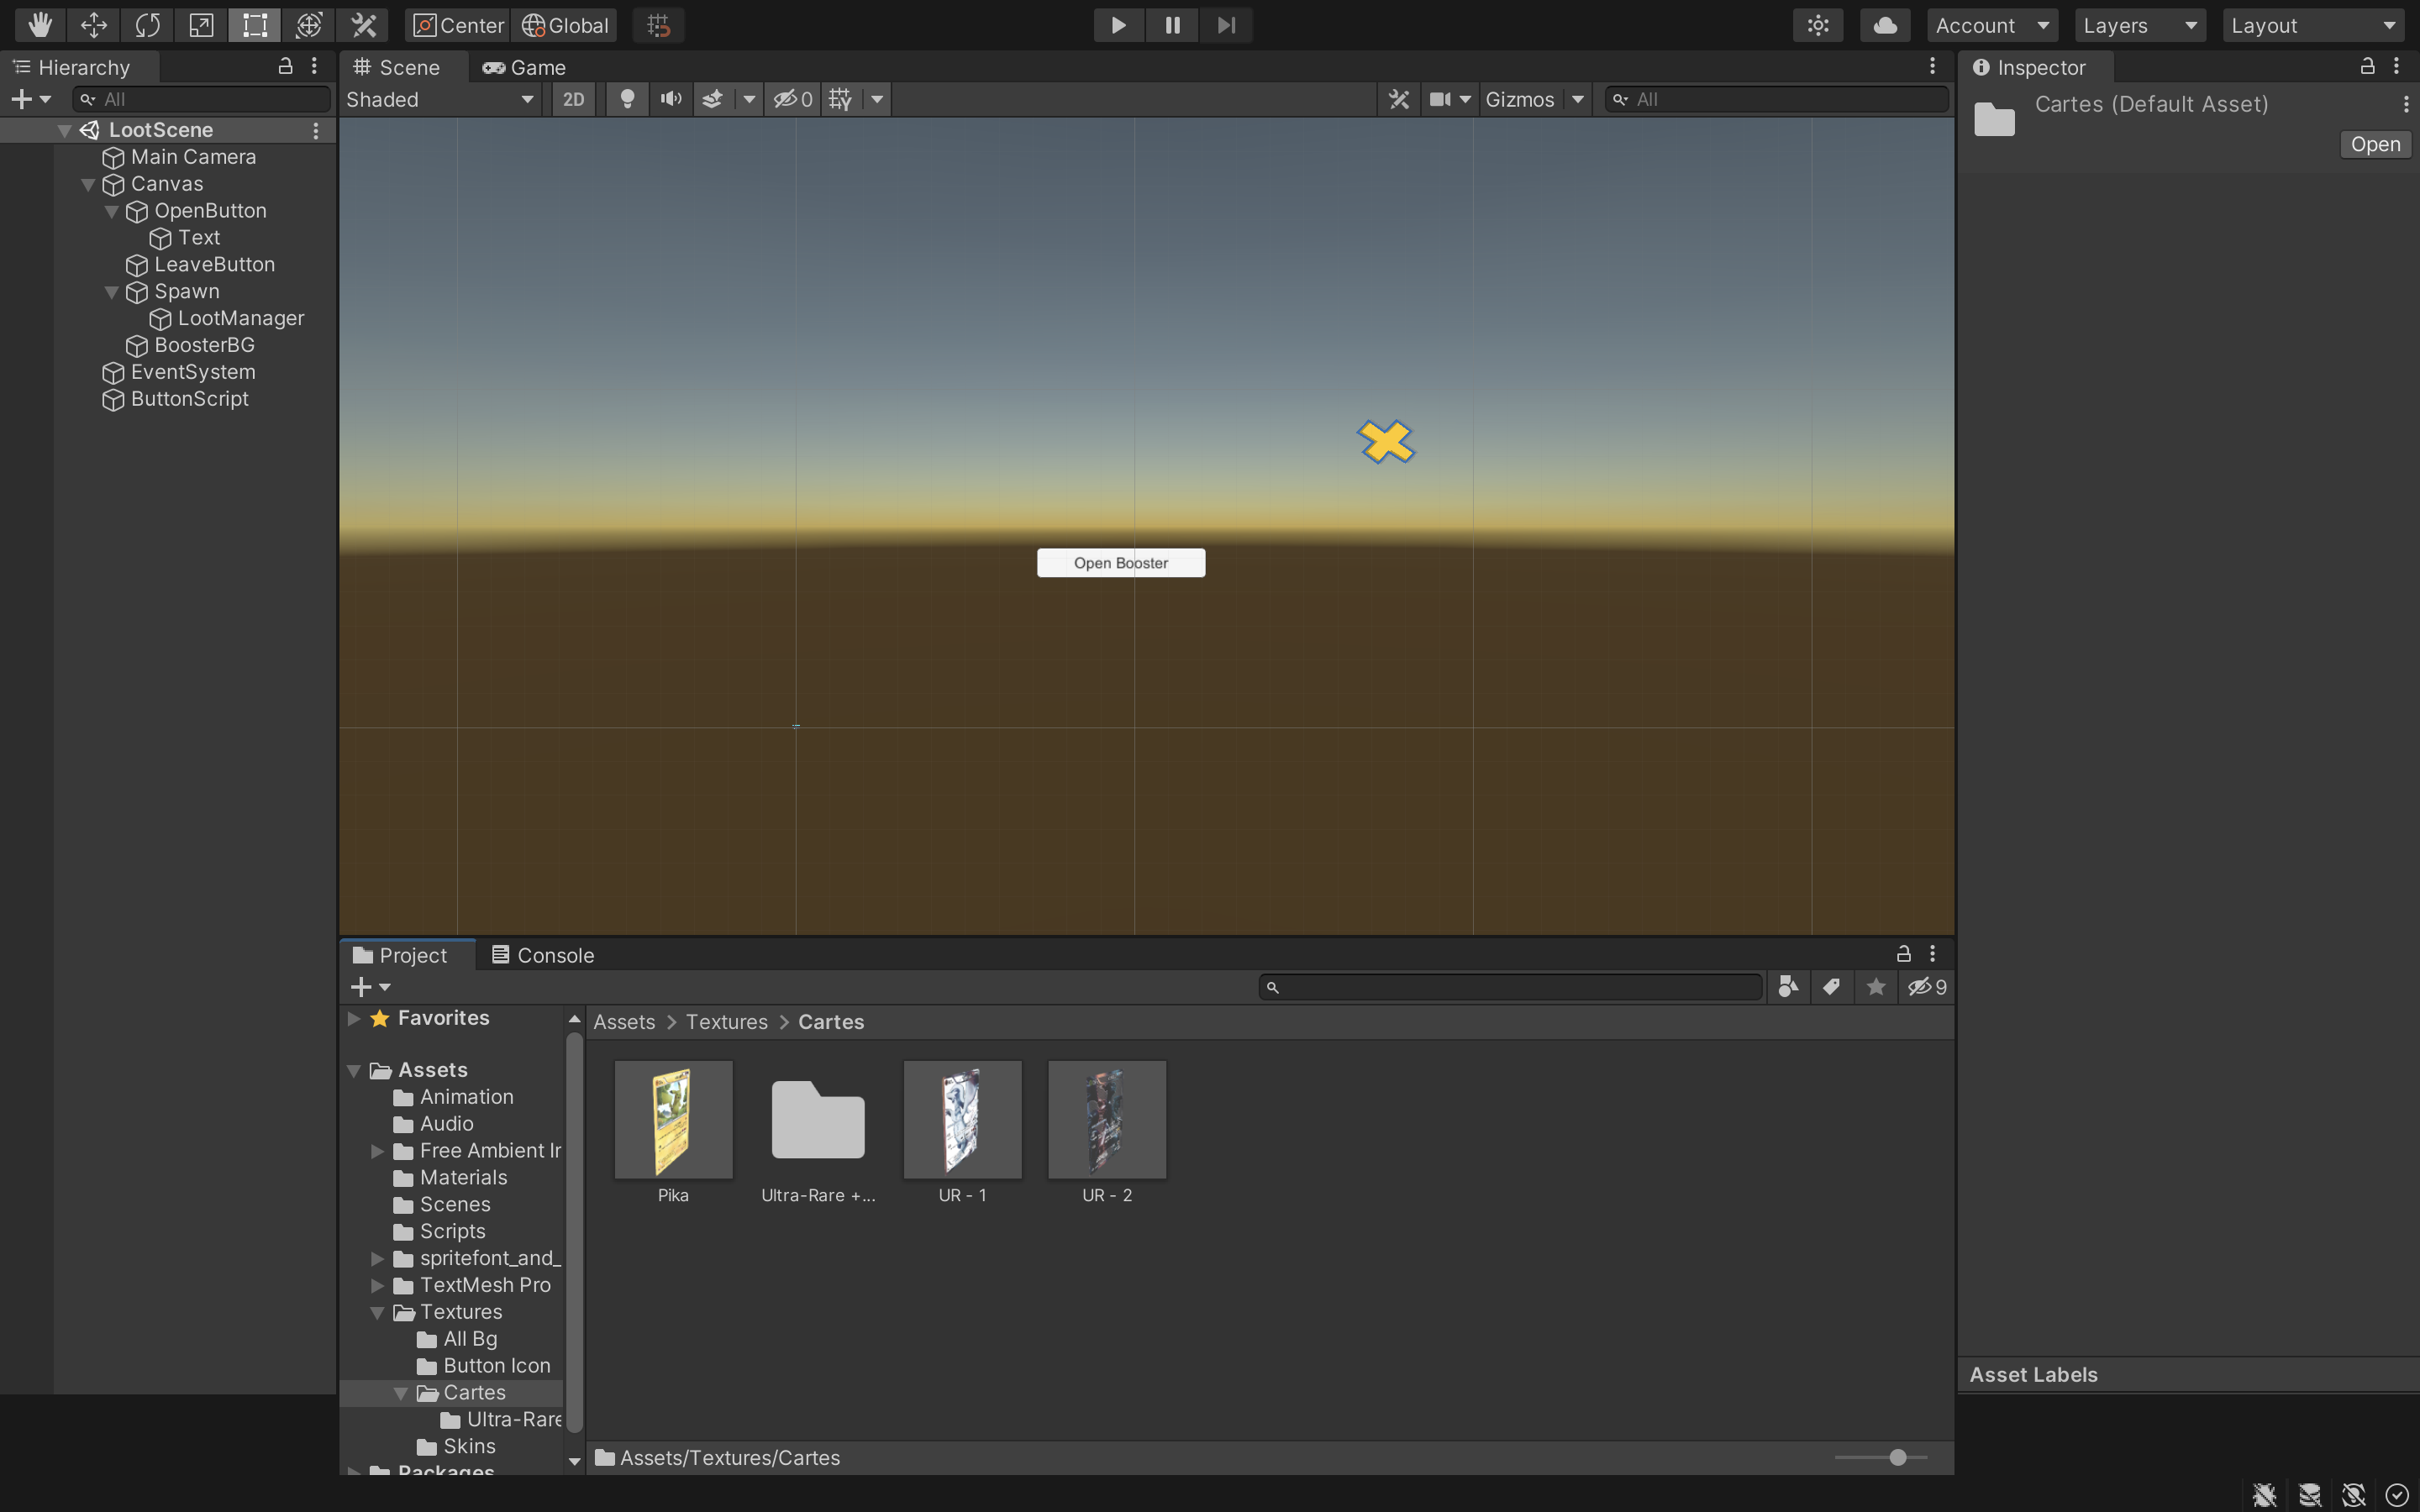
Task: Toggle Center pivot mode
Action: [458, 25]
